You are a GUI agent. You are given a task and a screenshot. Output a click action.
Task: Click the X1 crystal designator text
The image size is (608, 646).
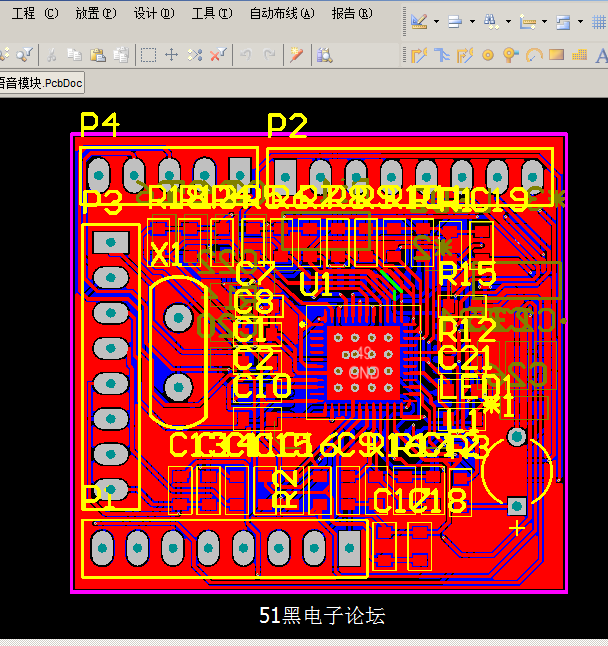pos(166,254)
